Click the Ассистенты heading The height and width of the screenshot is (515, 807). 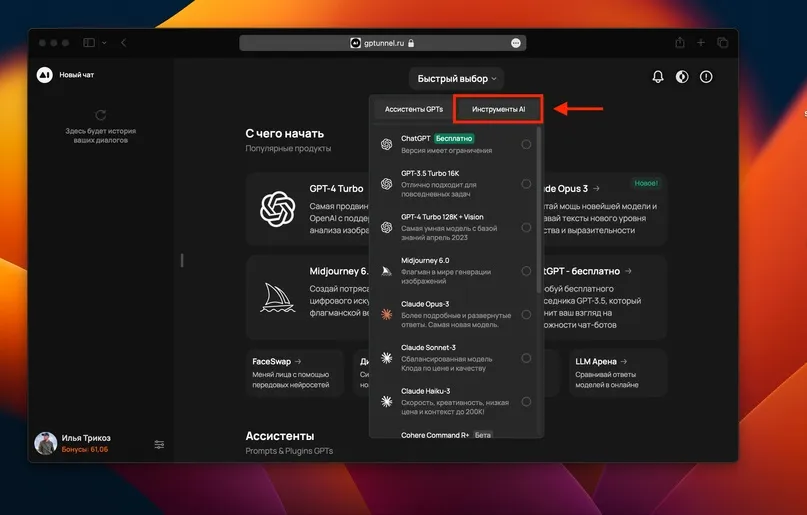coord(279,436)
